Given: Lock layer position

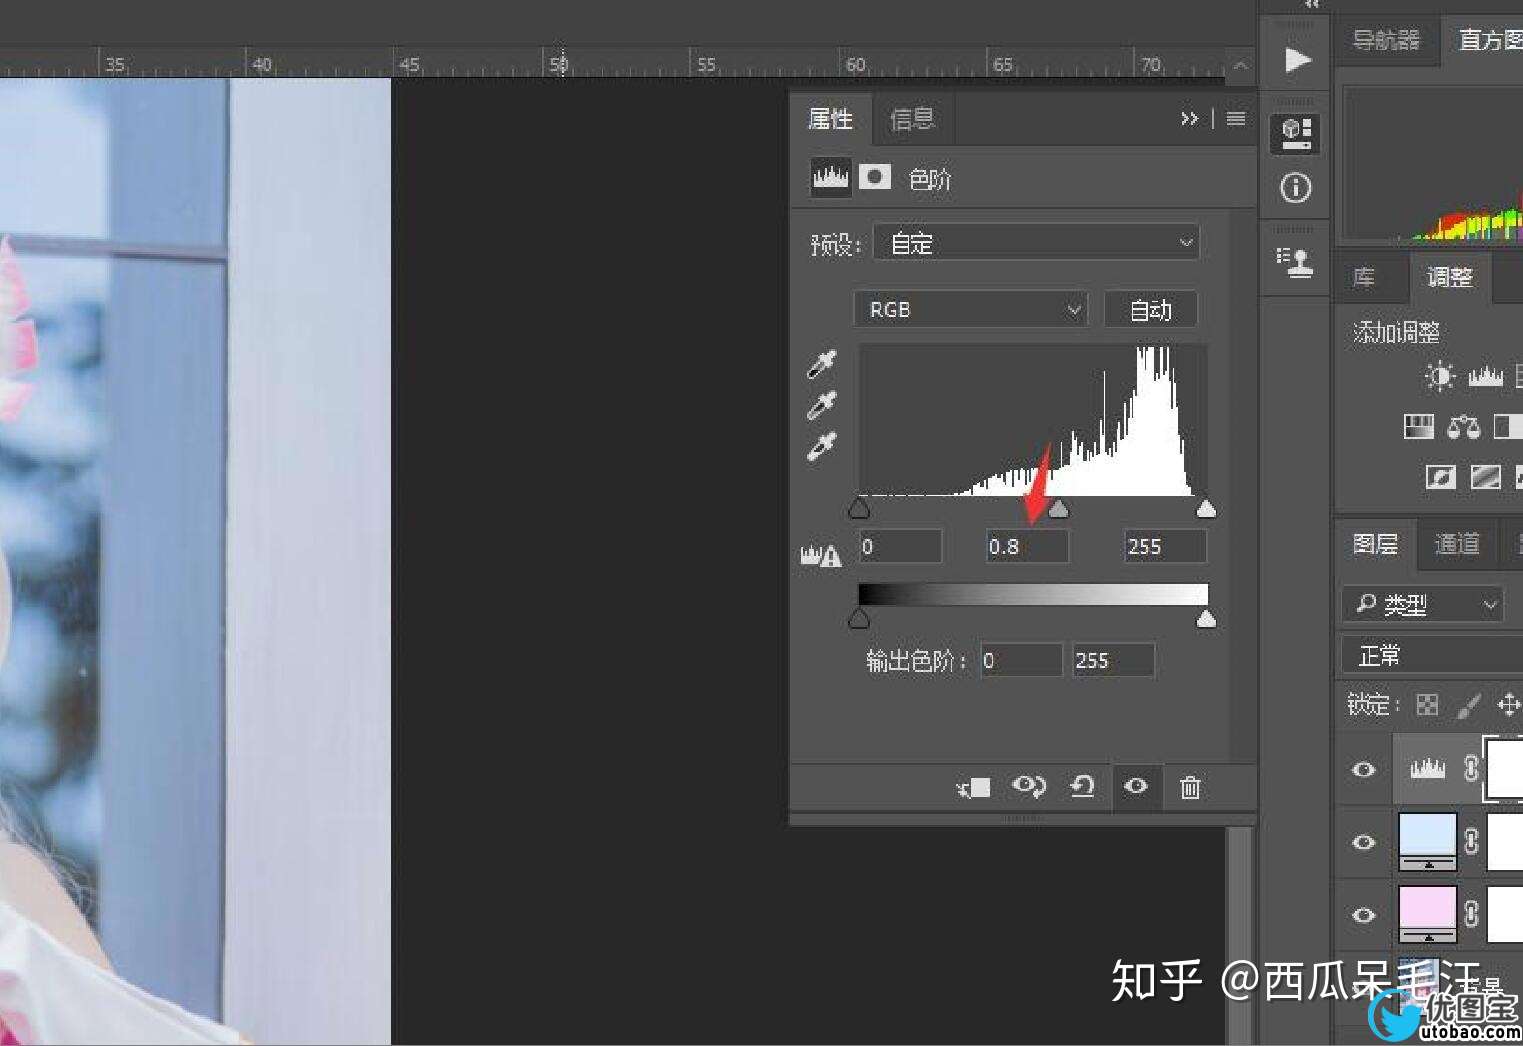Looking at the screenshot, I should (x=1508, y=705).
